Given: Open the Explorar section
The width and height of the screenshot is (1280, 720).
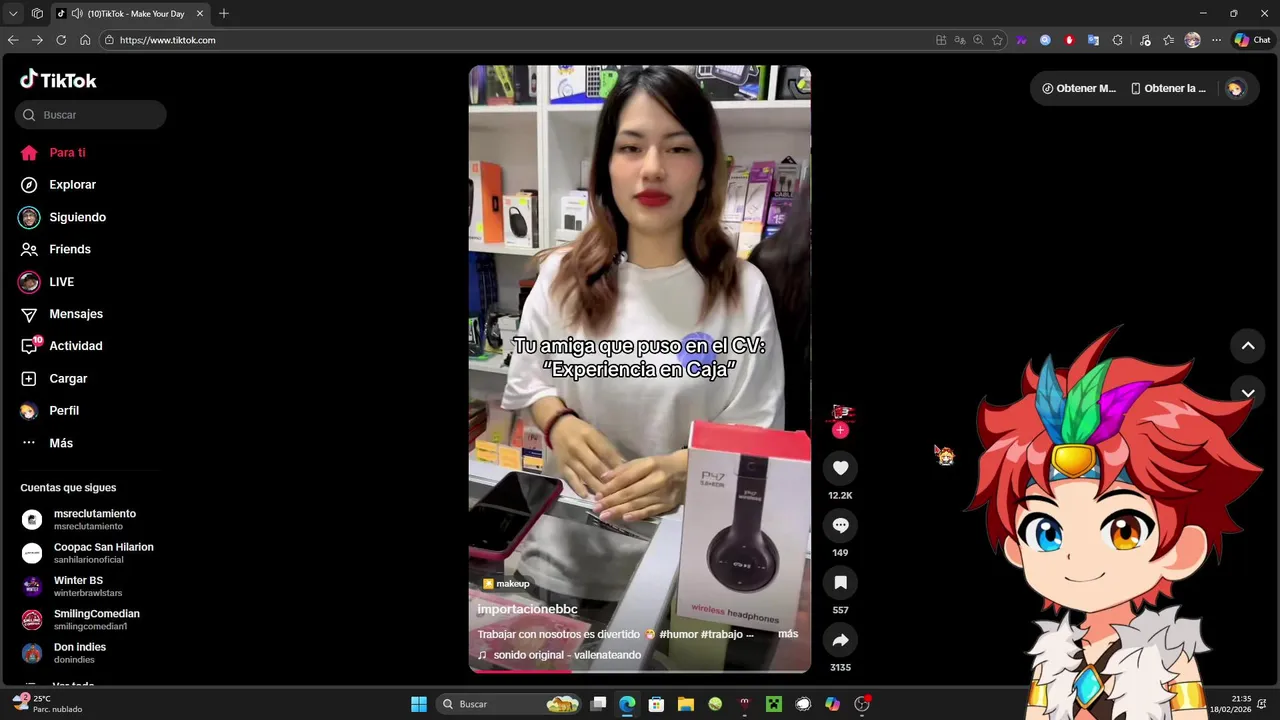Looking at the screenshot, I should tap(59, 185).
